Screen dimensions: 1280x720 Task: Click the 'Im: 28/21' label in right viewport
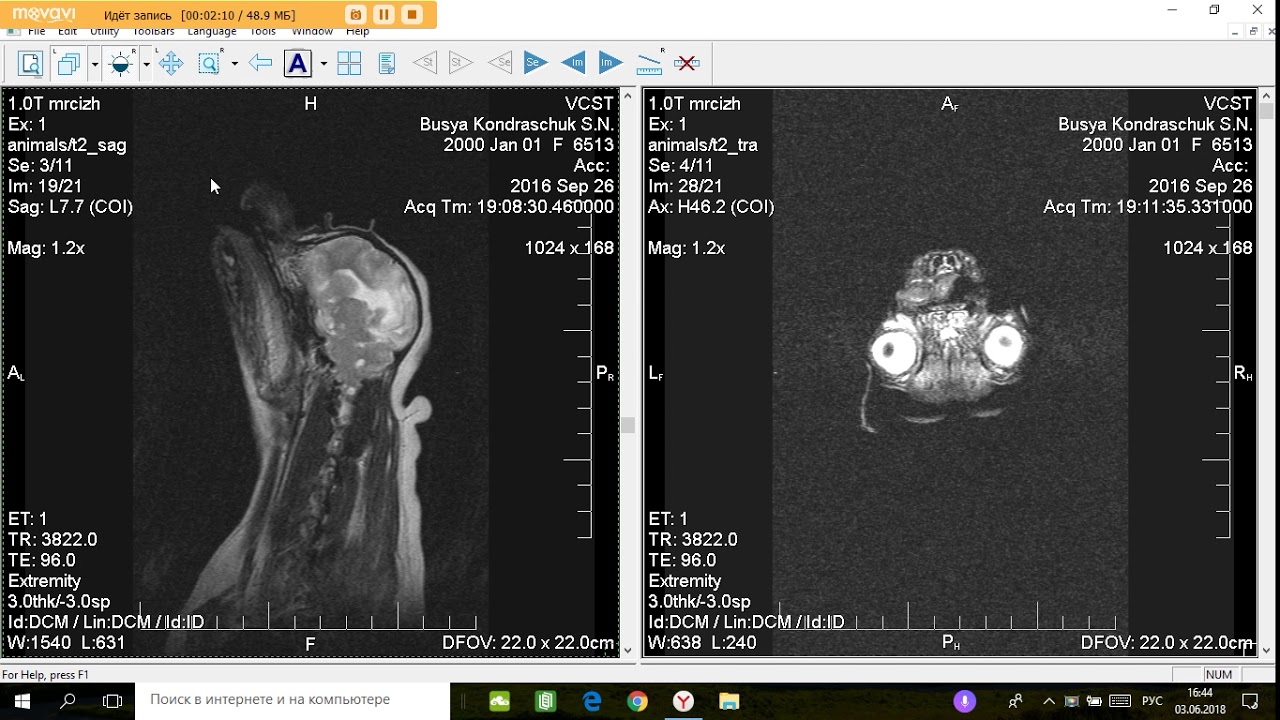click(685, 186)
